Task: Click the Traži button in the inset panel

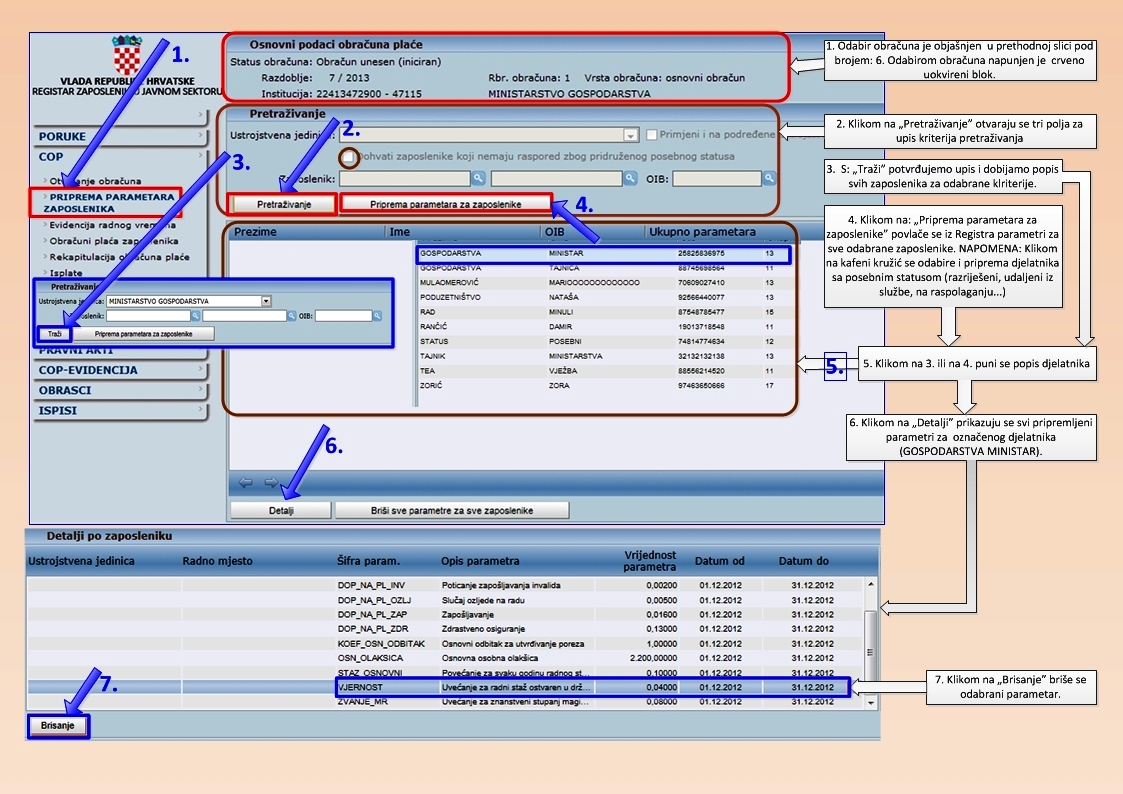Action: 54,334
